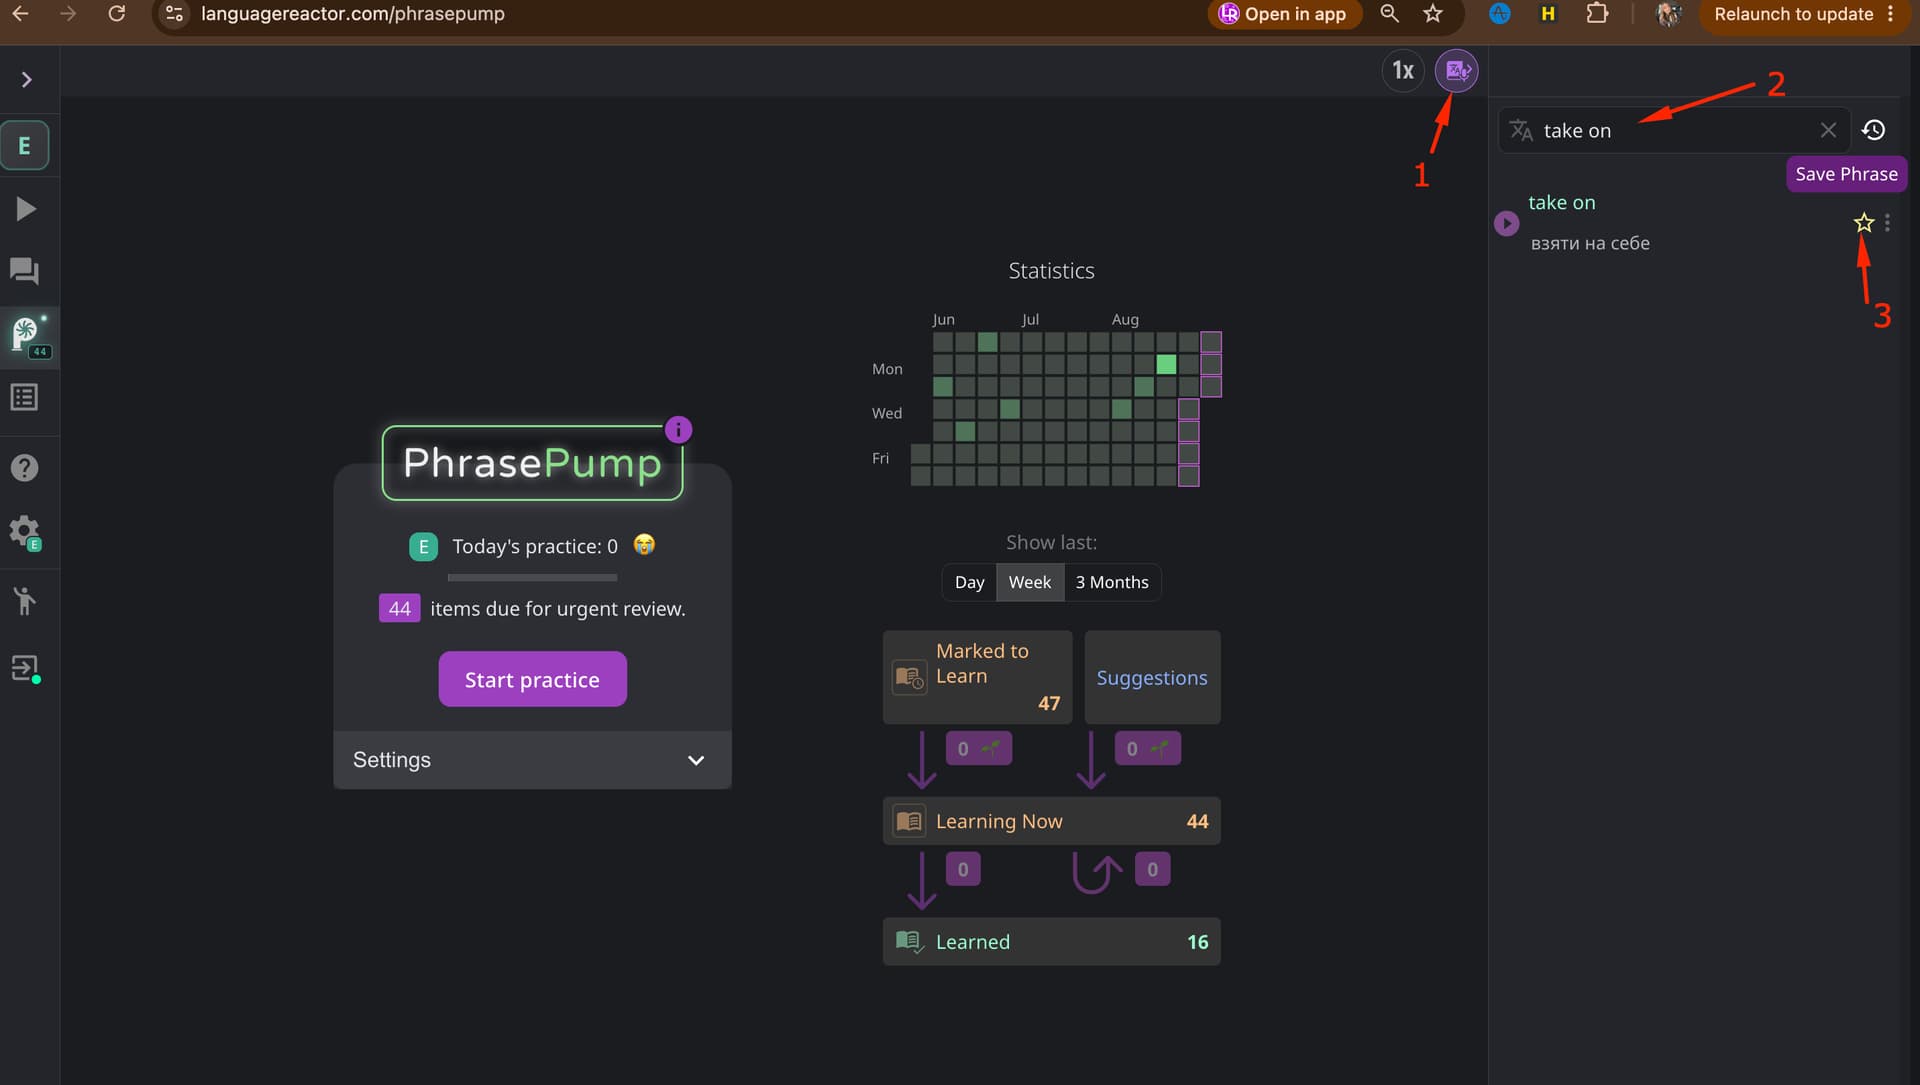The height and width of the screenshot is (1085, 1920).
Task: Open the help question mark icon
Action: tap(25, 467)
